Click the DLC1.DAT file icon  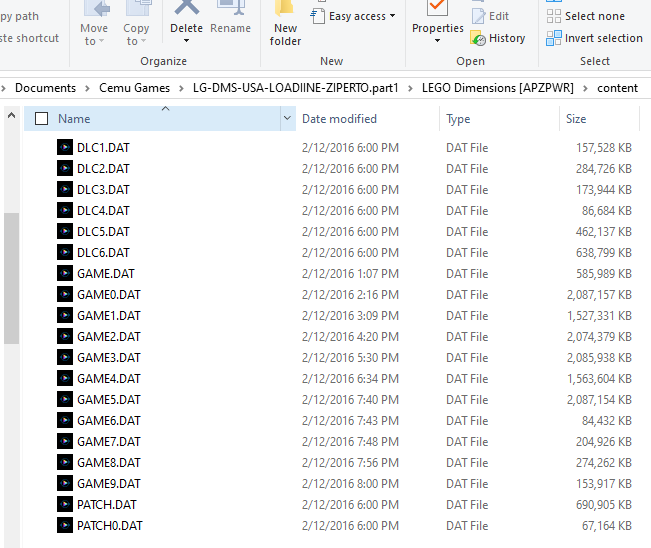[x=65, y=147]
